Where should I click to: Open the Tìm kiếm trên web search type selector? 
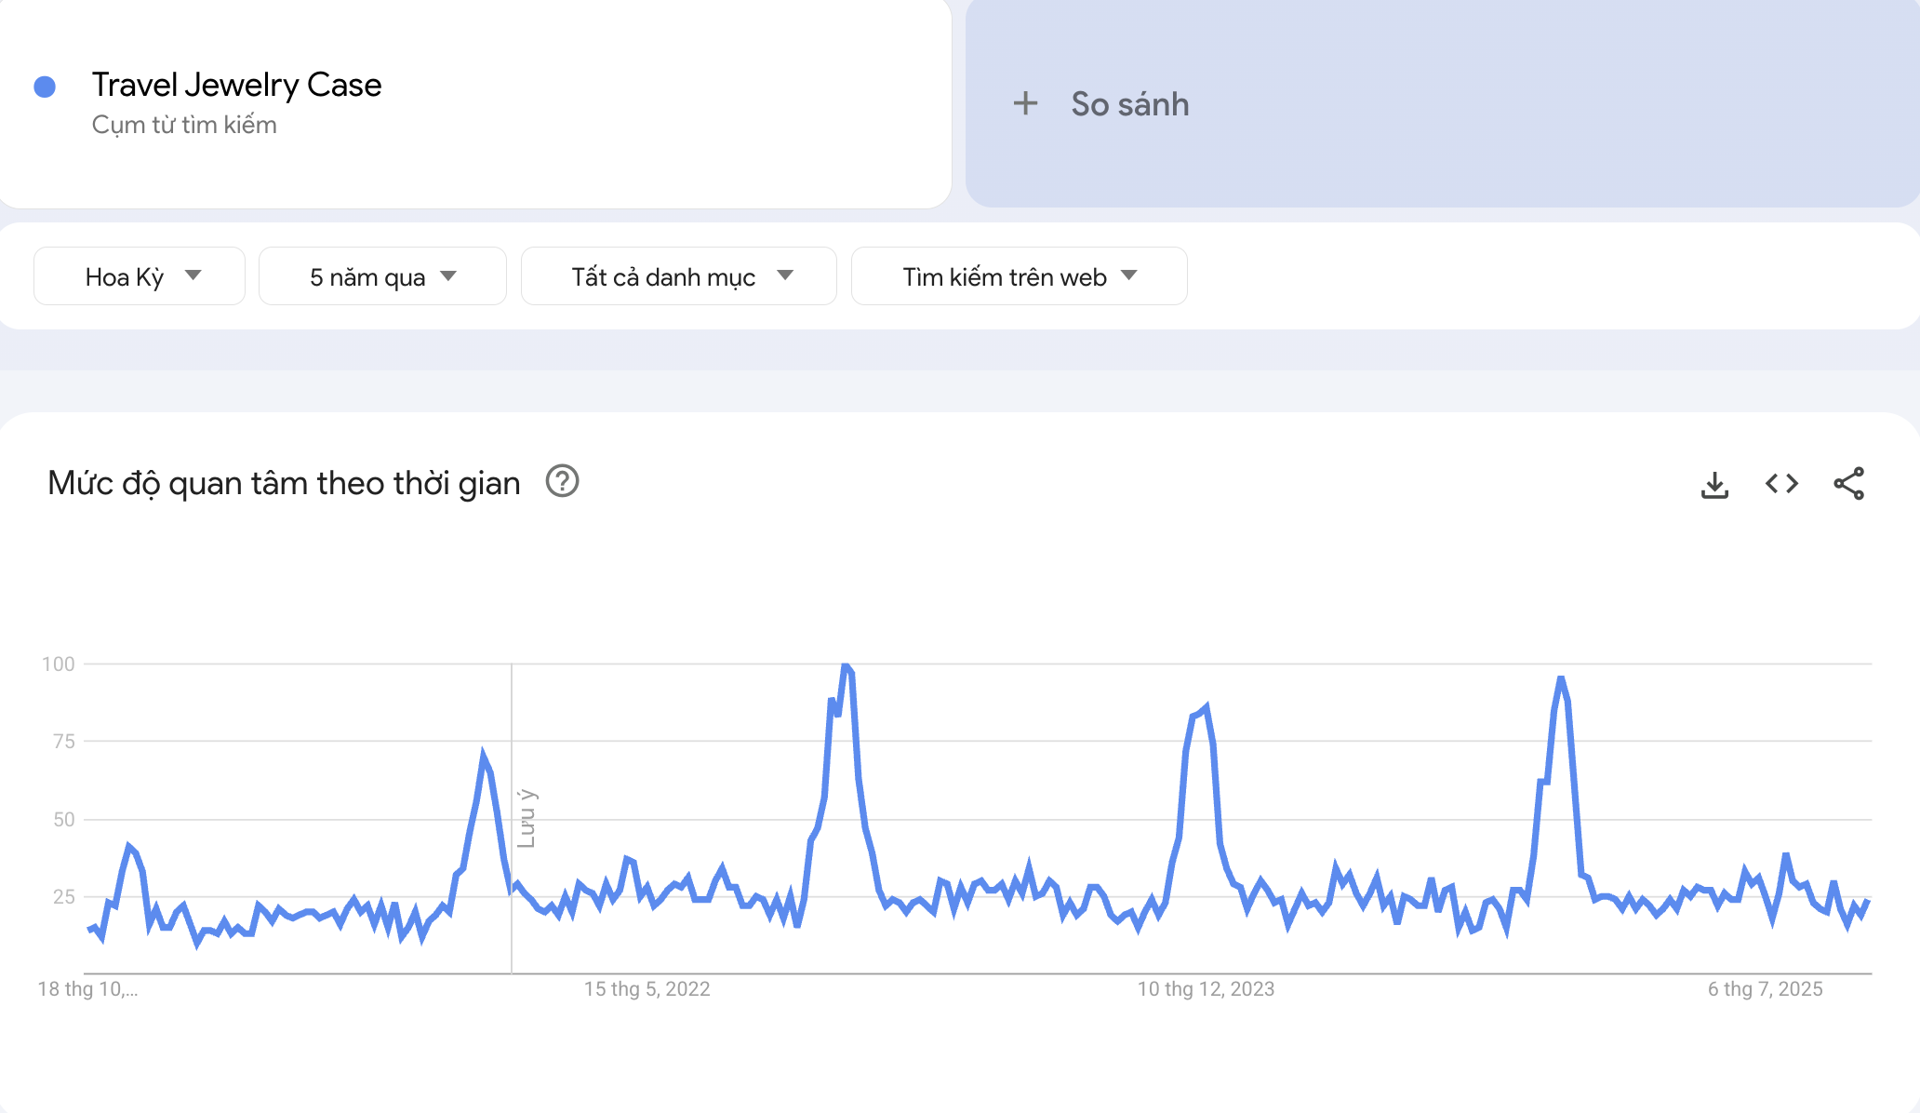(x=1019, y=276)
